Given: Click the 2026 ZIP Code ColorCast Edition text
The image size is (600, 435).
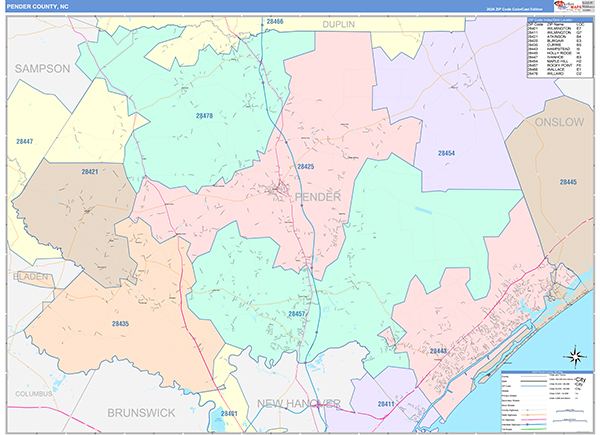Looking at the screenshot, I should [514, 9].
